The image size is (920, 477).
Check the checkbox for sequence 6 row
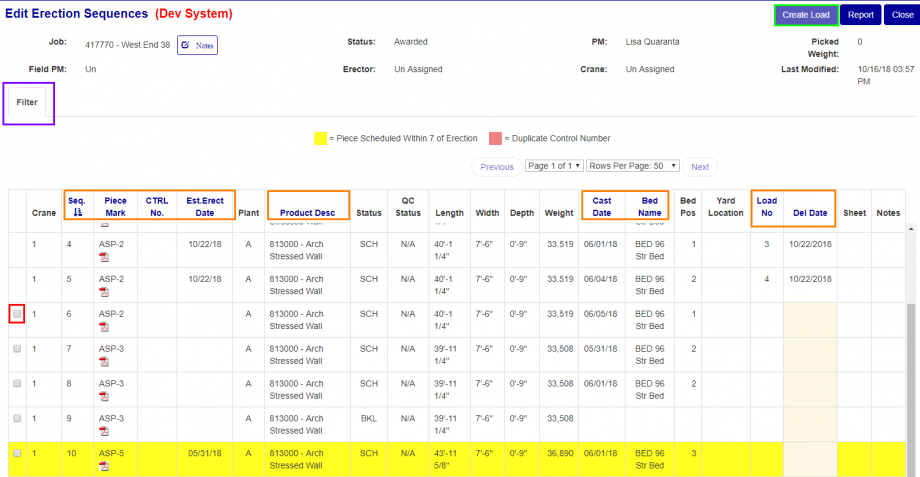coord(17,314)
